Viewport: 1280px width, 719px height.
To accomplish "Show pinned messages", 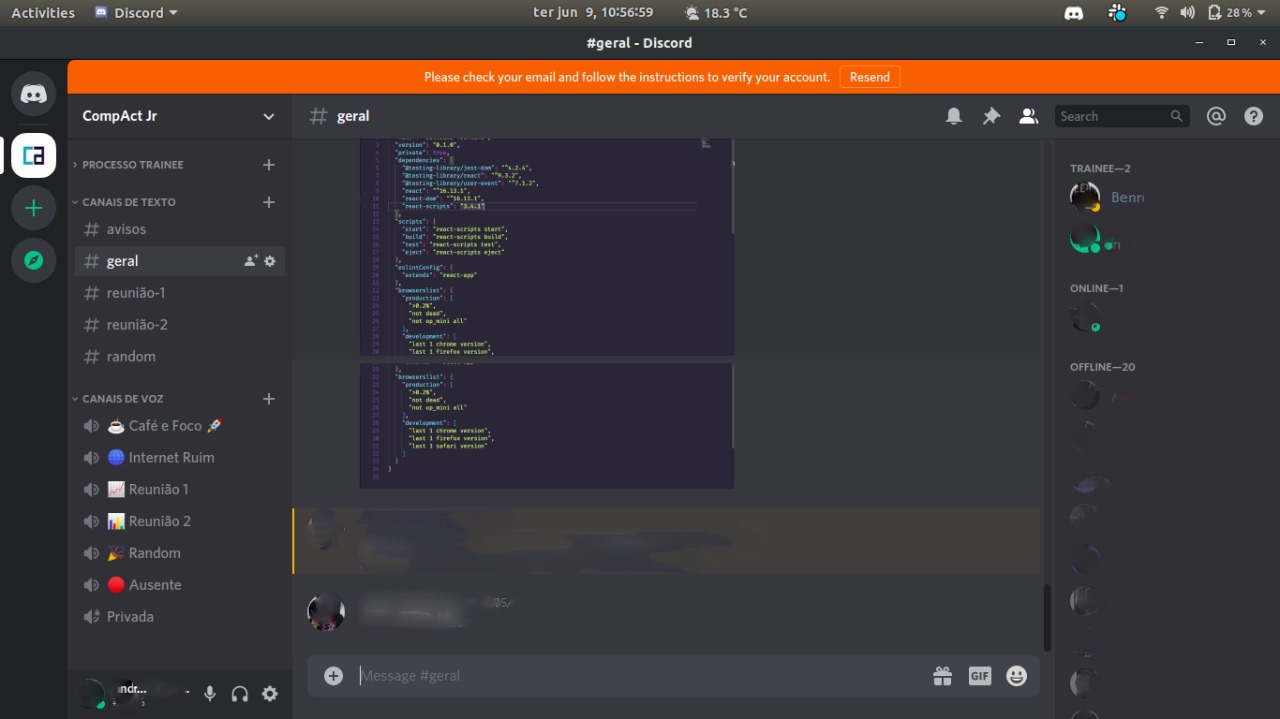I will (991, 116).
